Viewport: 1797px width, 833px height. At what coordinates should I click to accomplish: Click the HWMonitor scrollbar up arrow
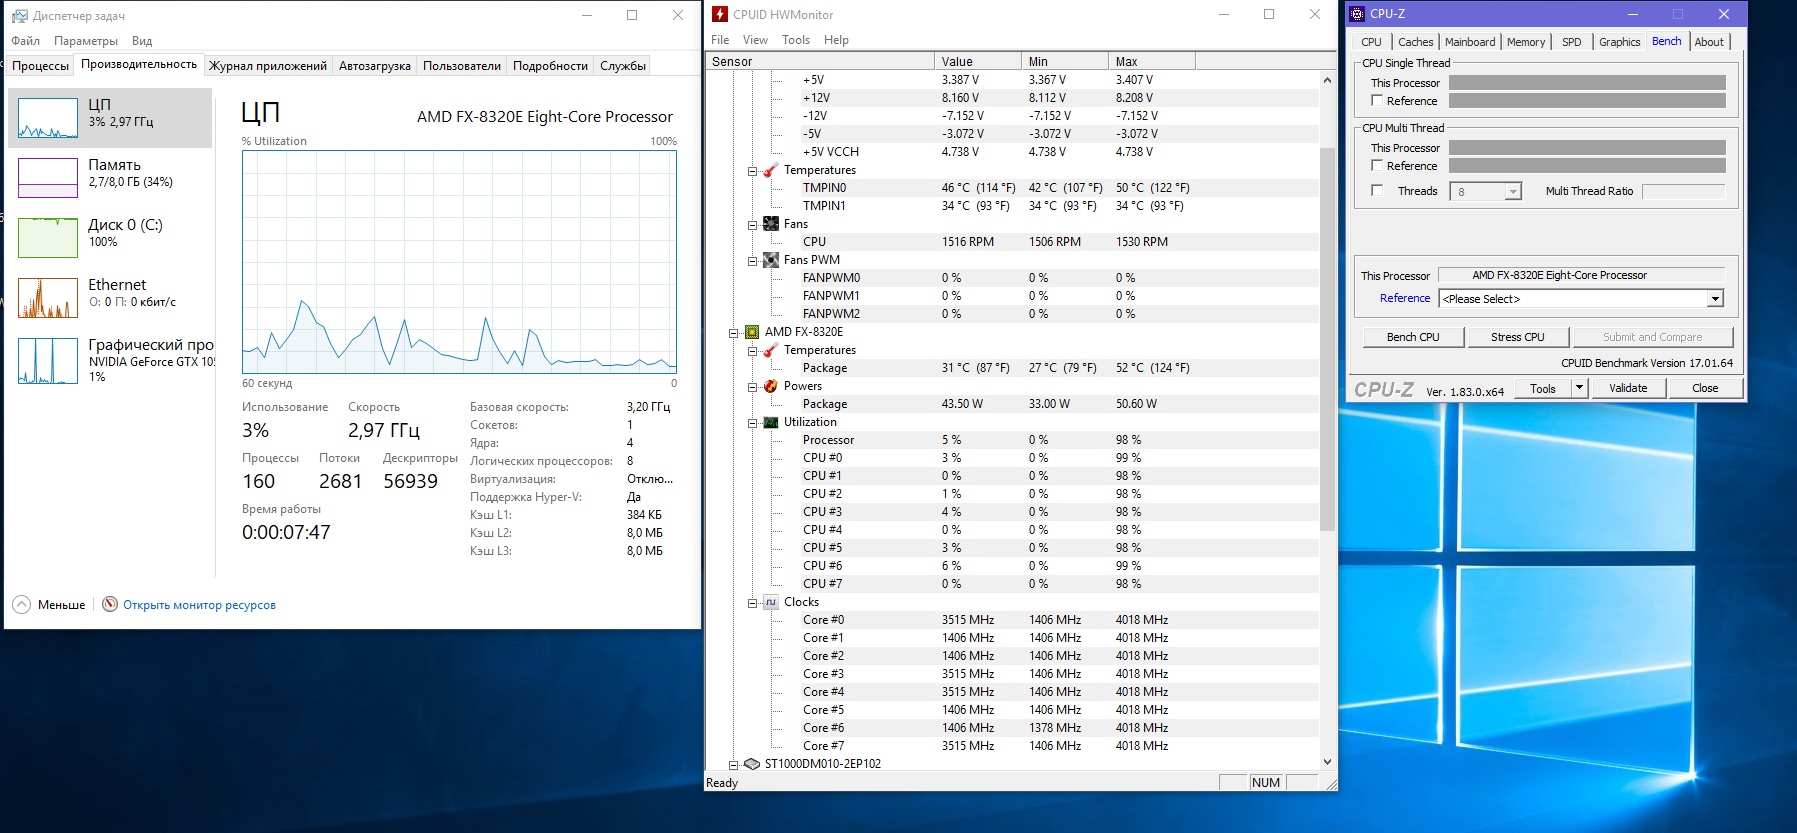(x=1327, y=80)
